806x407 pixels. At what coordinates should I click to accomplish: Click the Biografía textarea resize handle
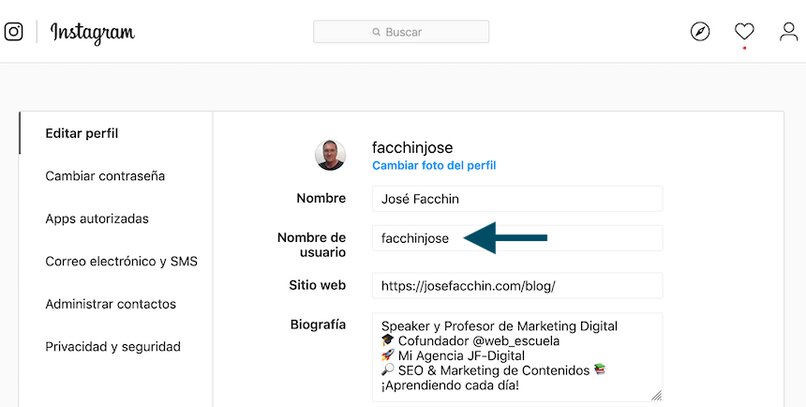coord(656,395)
